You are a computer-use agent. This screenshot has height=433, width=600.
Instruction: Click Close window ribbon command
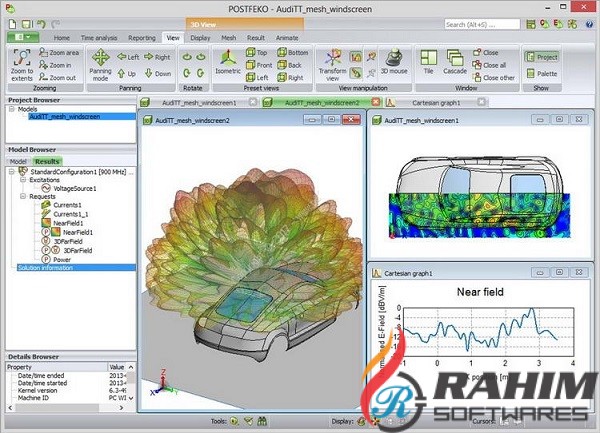click(485, 52)
